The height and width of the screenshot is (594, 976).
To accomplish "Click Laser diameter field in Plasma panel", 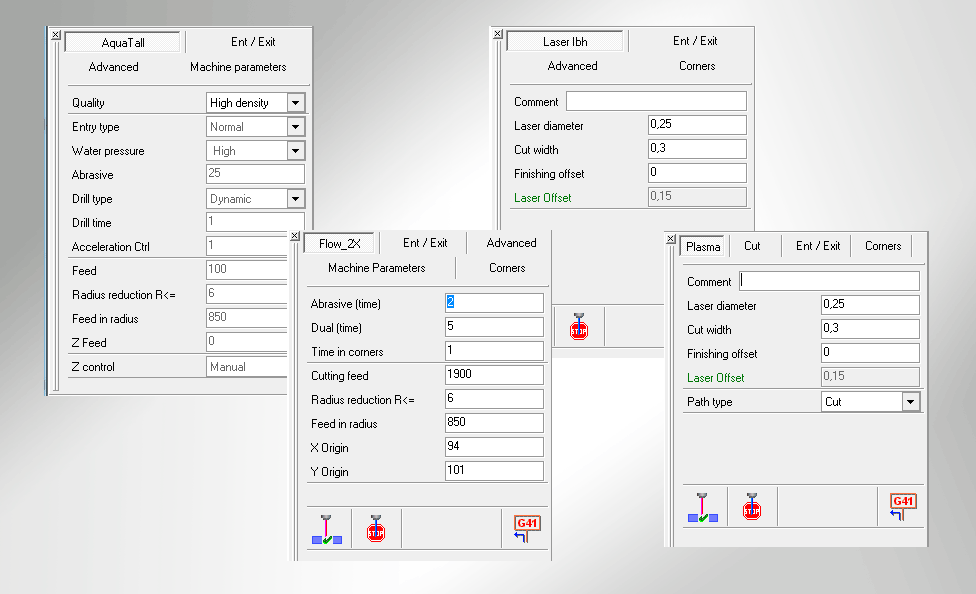I will [x=870, y=305].
